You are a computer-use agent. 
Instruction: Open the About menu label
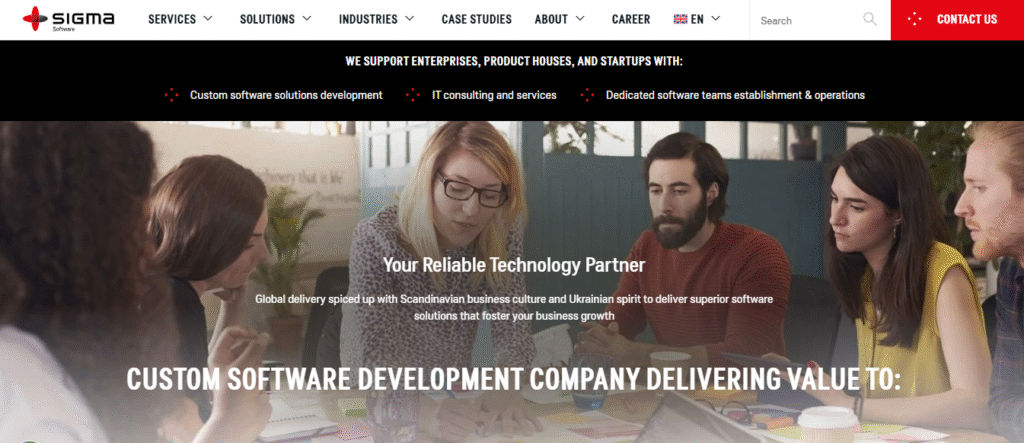(x=551, y=20)
